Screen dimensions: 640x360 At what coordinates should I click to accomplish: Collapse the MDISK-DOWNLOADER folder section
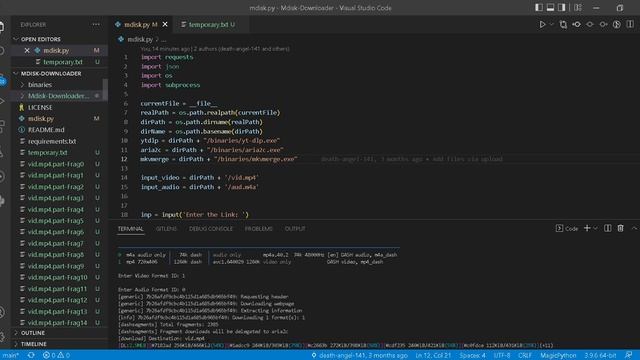pyautogui.click(x=60, y=73)
